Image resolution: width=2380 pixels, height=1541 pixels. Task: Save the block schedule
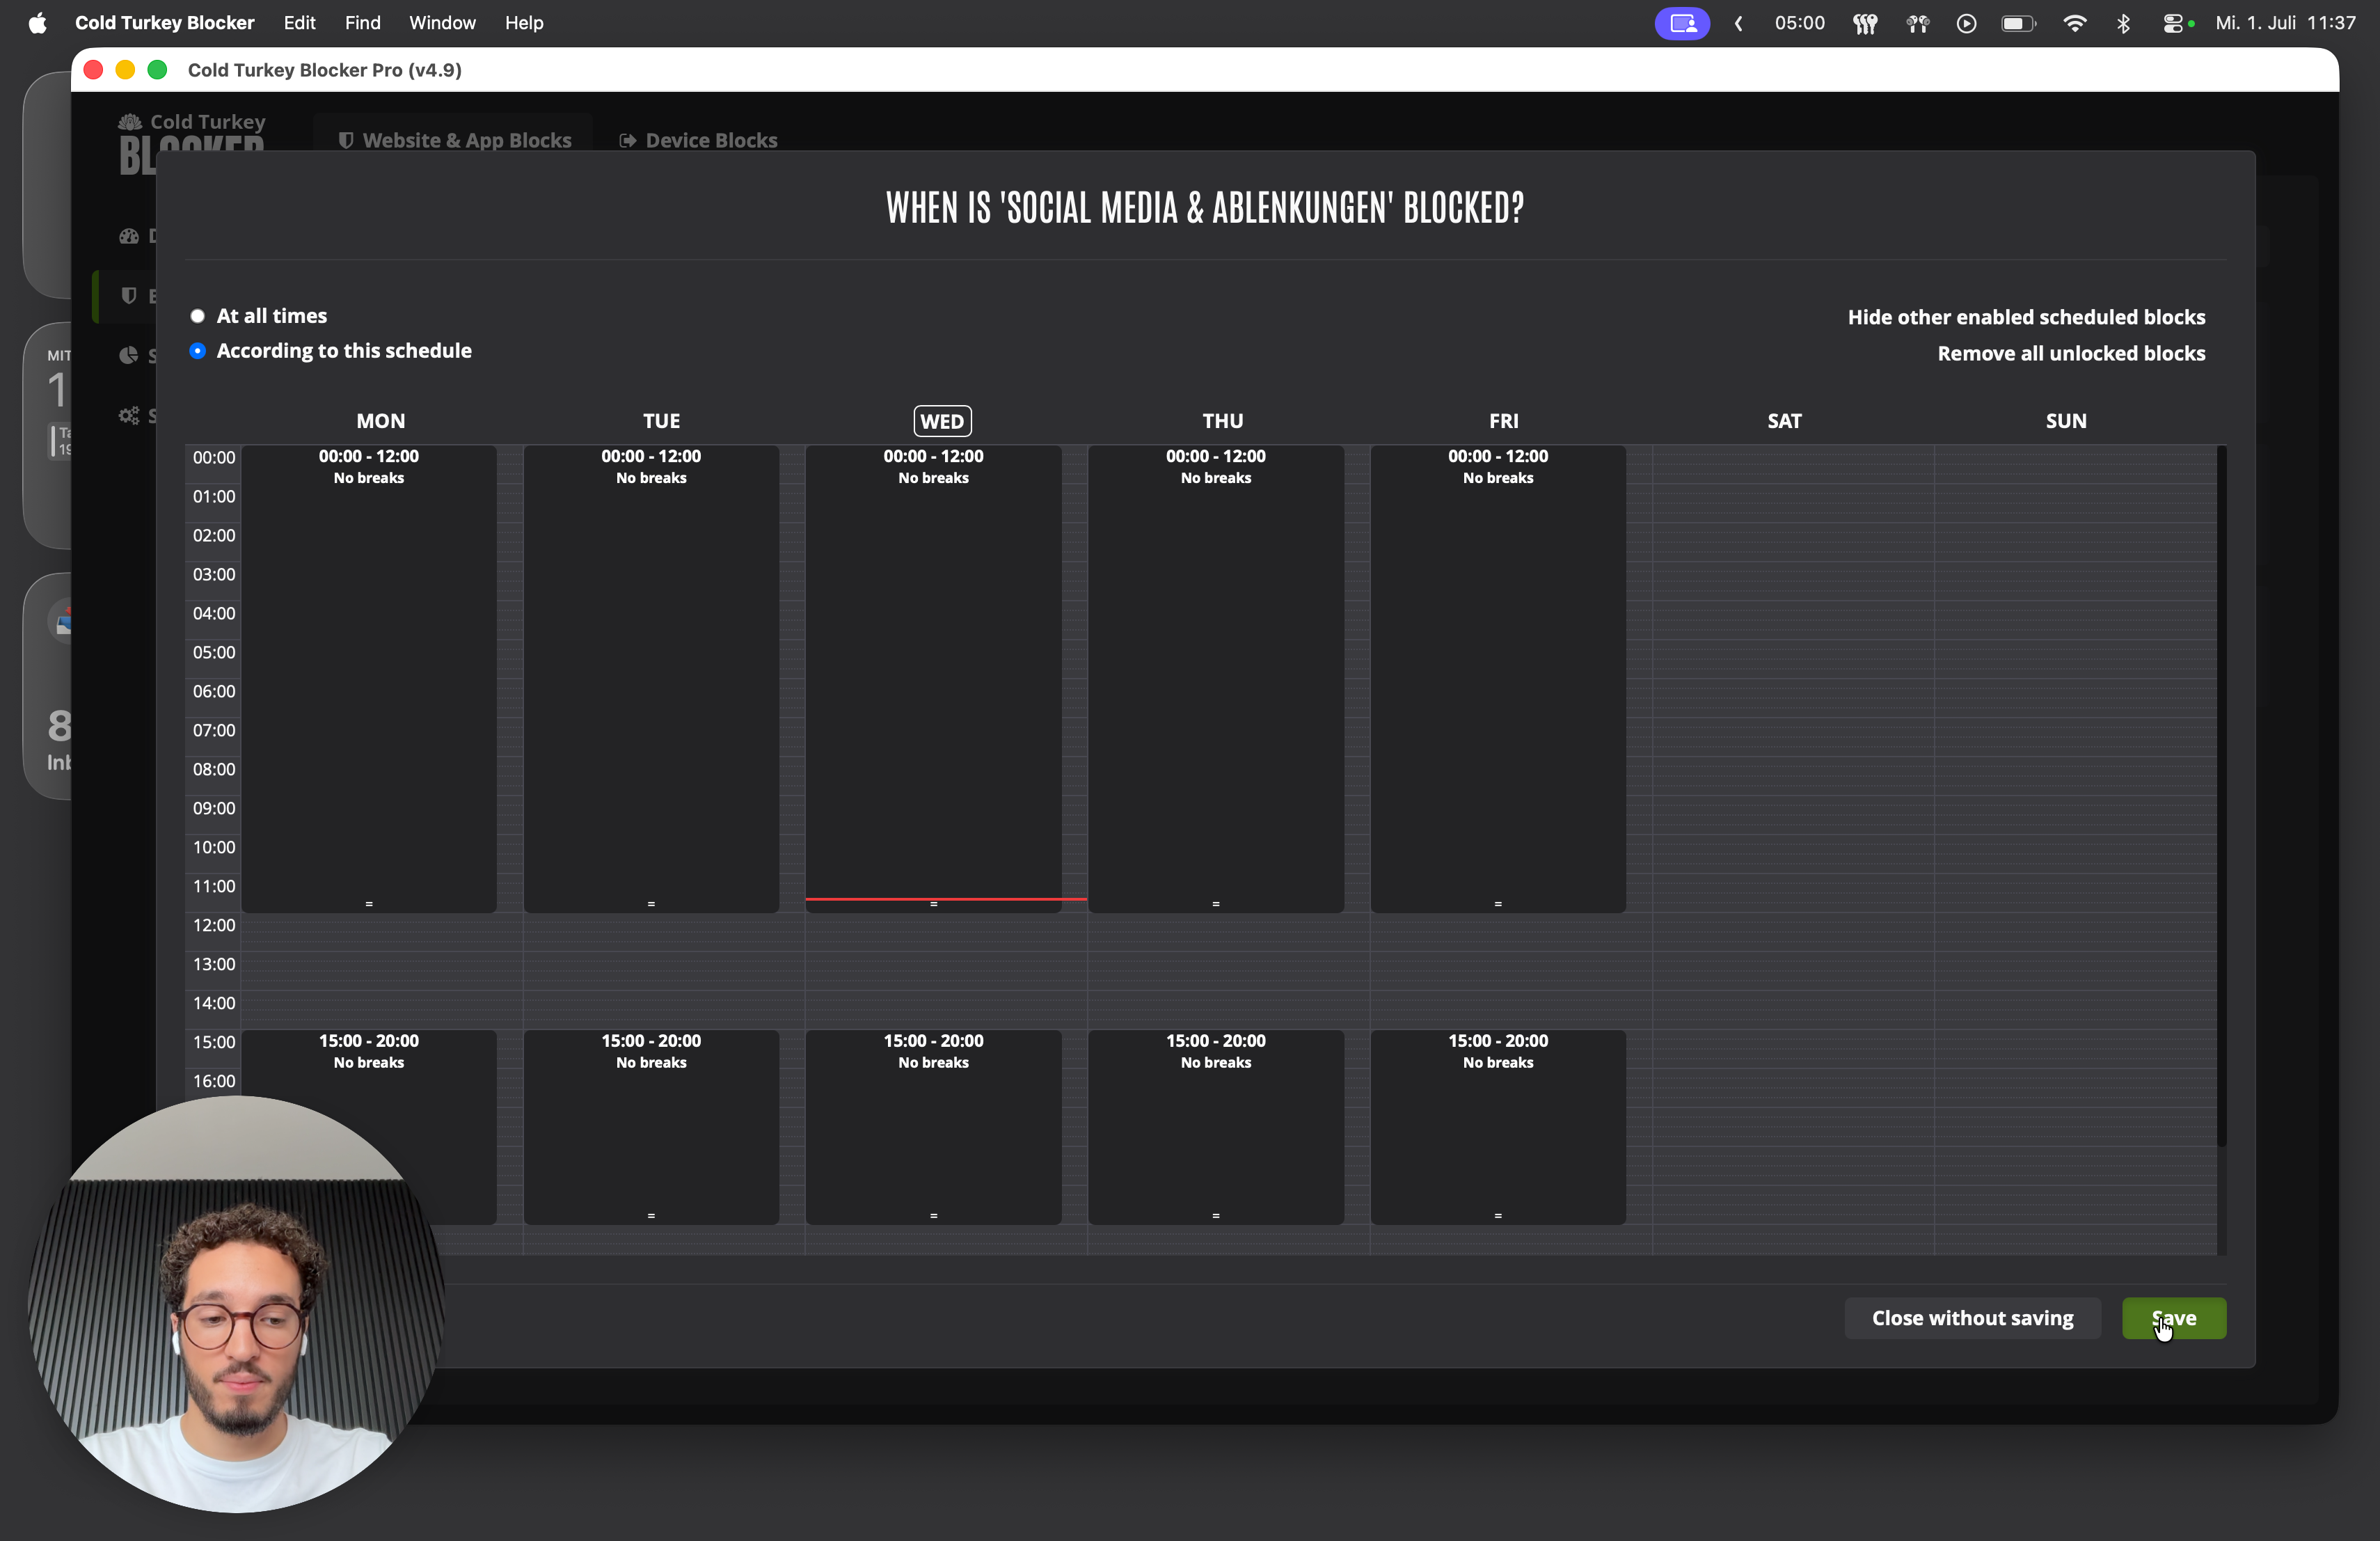click(2174, 1318)
